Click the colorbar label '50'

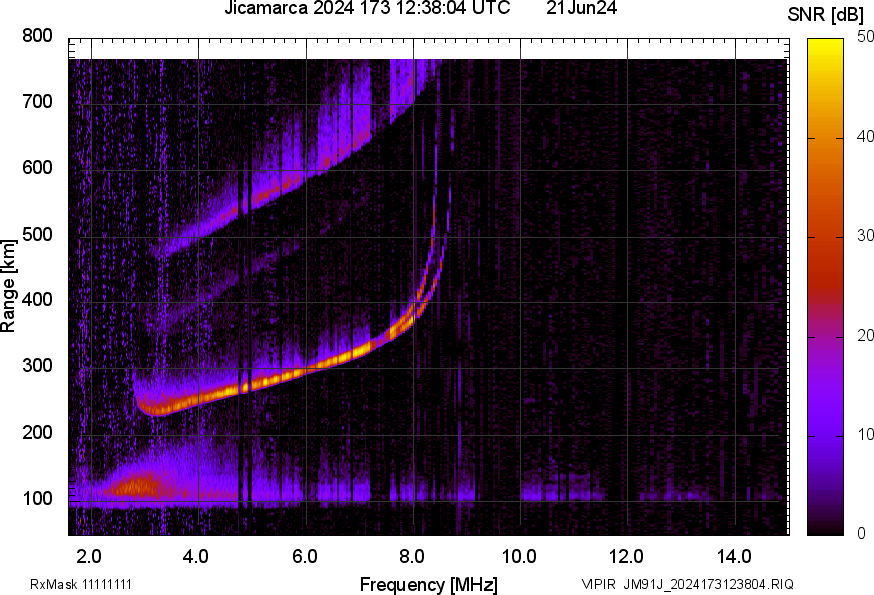[x=865, y=37]
